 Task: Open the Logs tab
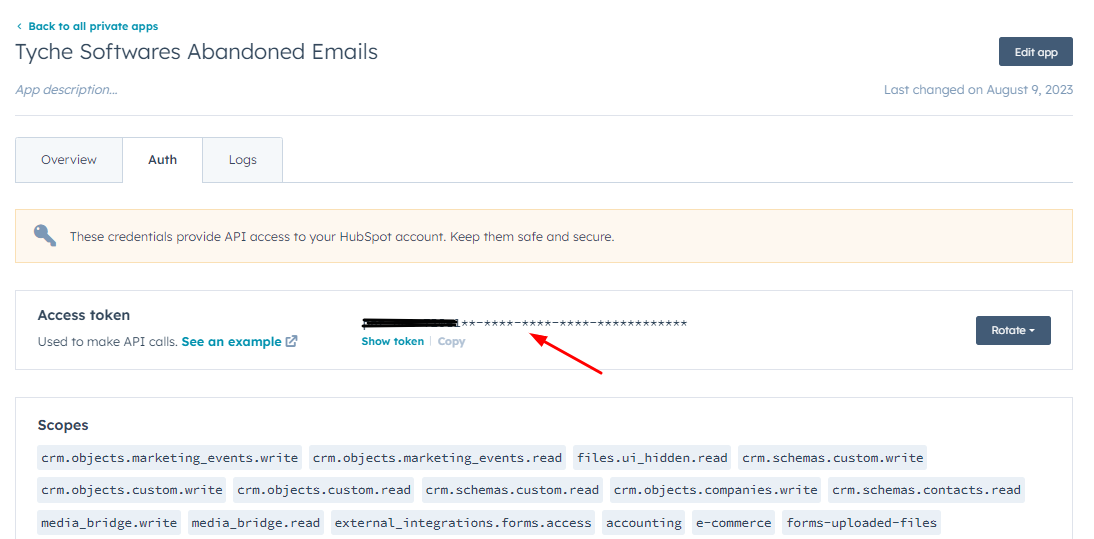pyautogui.click(x=243, y=160)
